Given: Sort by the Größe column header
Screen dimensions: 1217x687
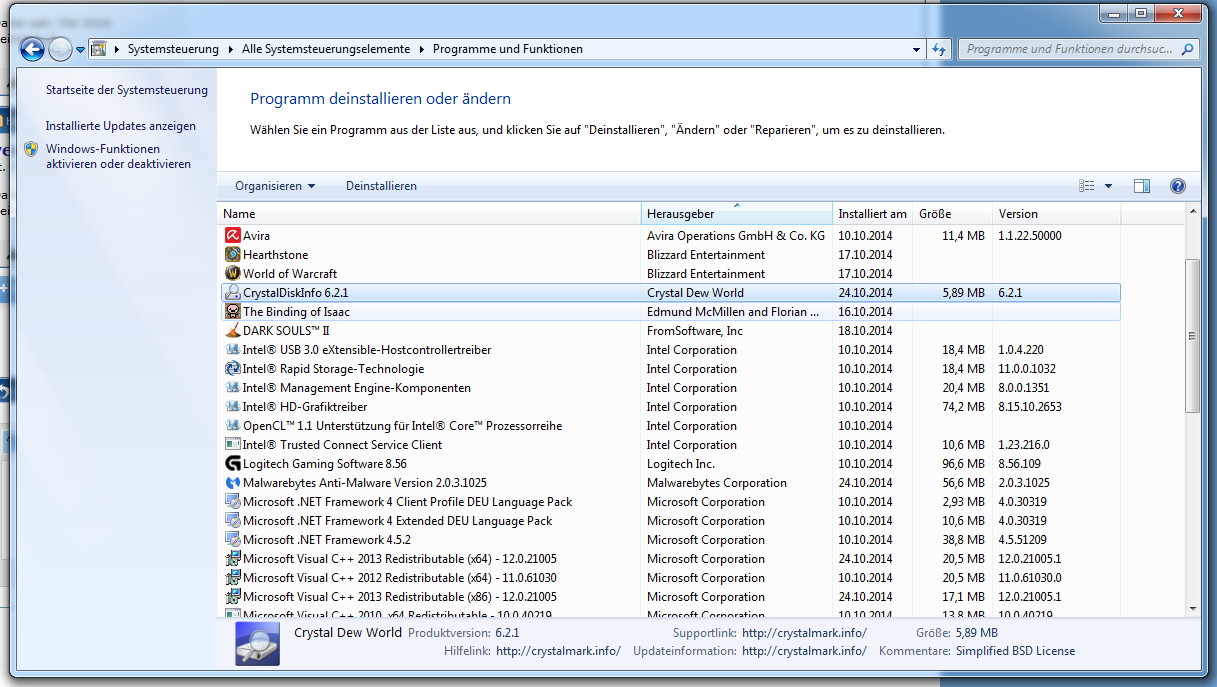Looking at the screenshot, I should 953,214.
